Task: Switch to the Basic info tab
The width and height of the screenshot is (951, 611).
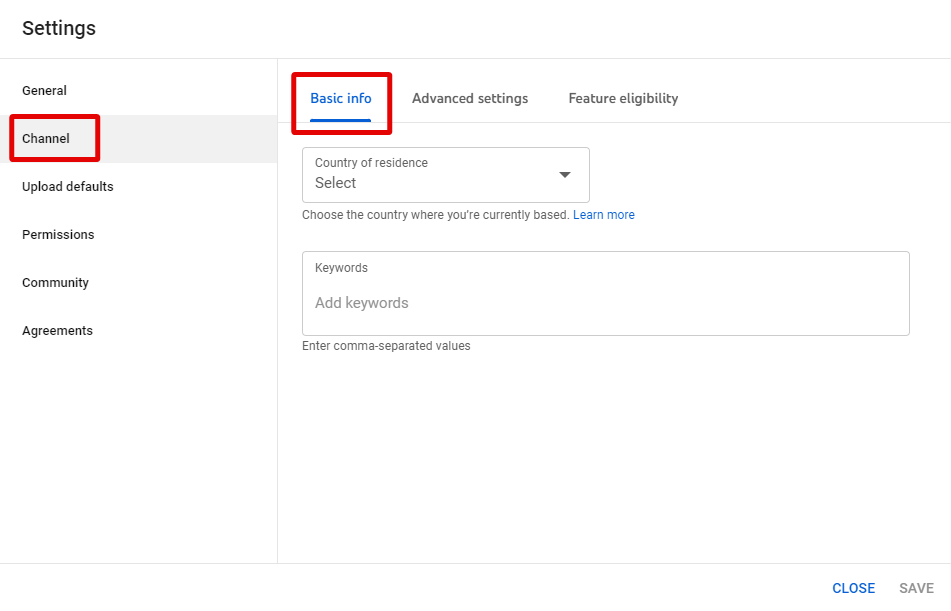Action: tap(341, 99)
